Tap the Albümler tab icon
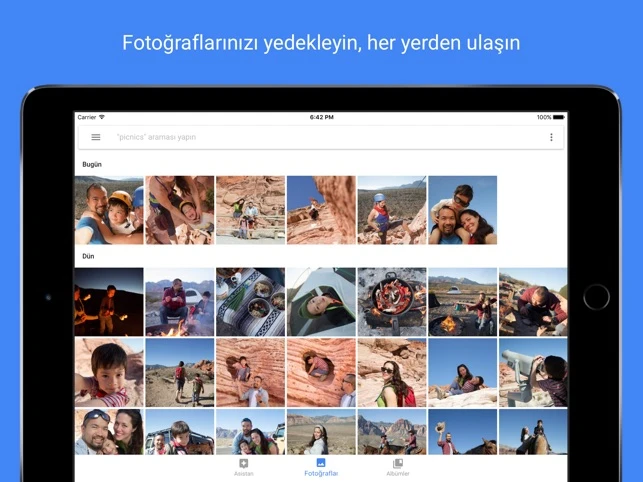Screen dimensions: 643x482 (398, 464)
